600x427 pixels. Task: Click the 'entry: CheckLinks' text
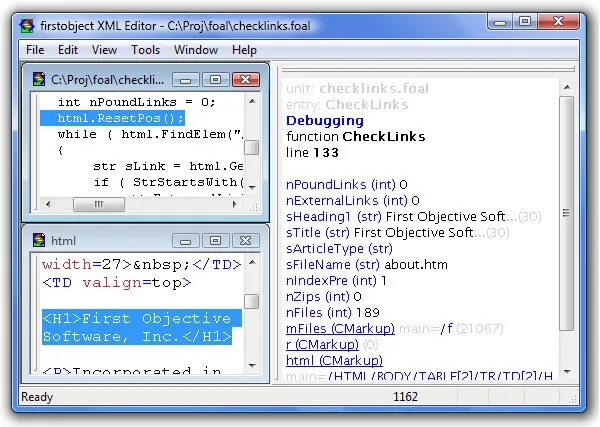tap(347, 104)
